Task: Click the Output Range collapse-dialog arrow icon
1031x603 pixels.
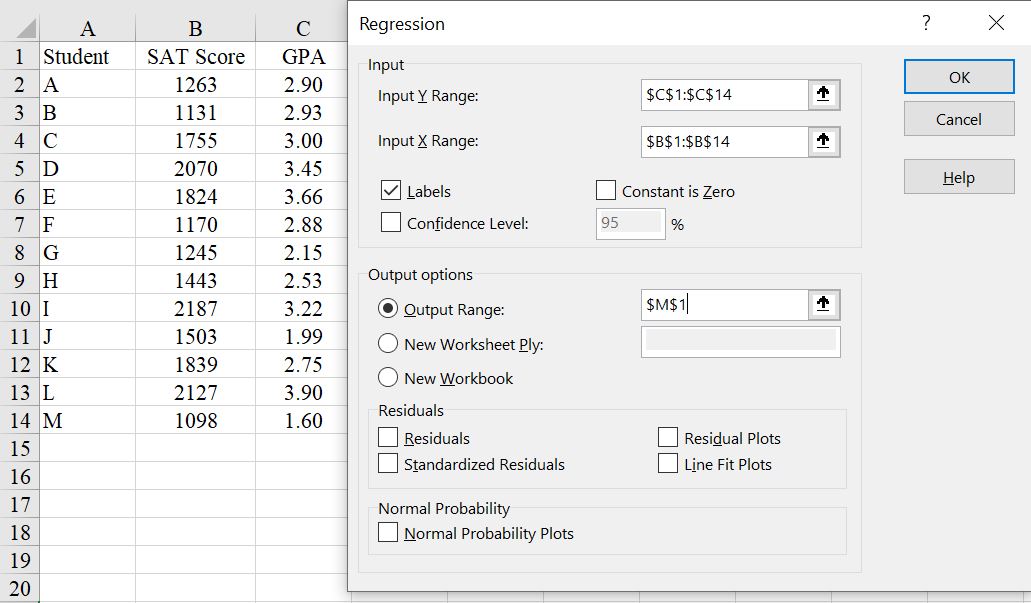Action: 823,305
